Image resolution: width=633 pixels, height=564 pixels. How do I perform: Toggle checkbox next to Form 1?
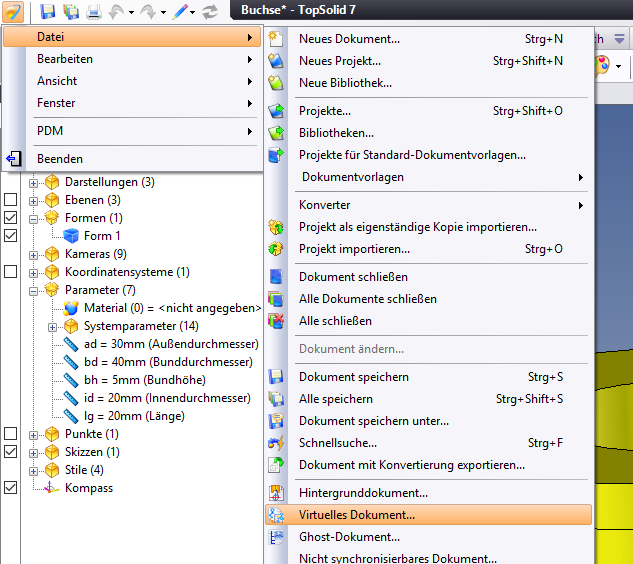pyautogui.click(x=10, y=235)
